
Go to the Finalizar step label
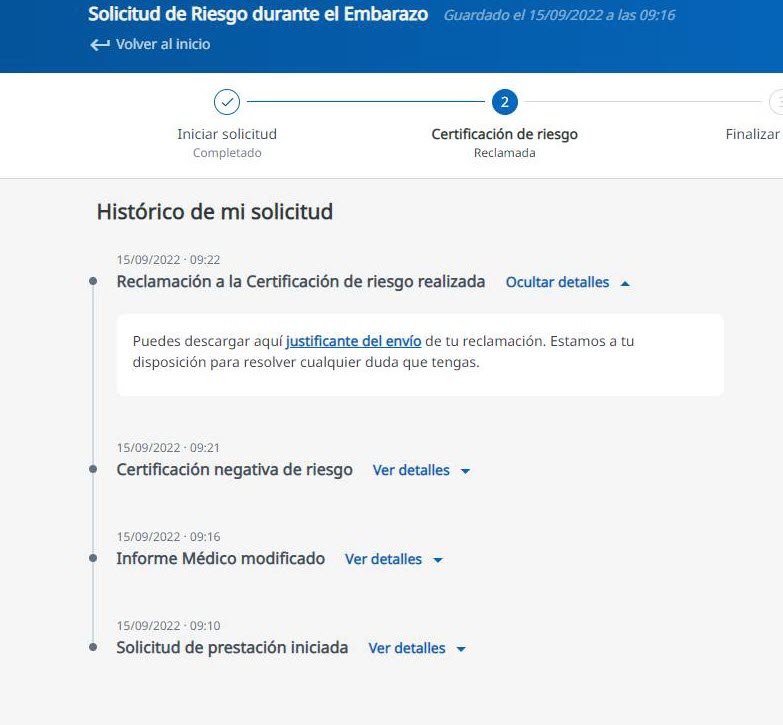752,134
